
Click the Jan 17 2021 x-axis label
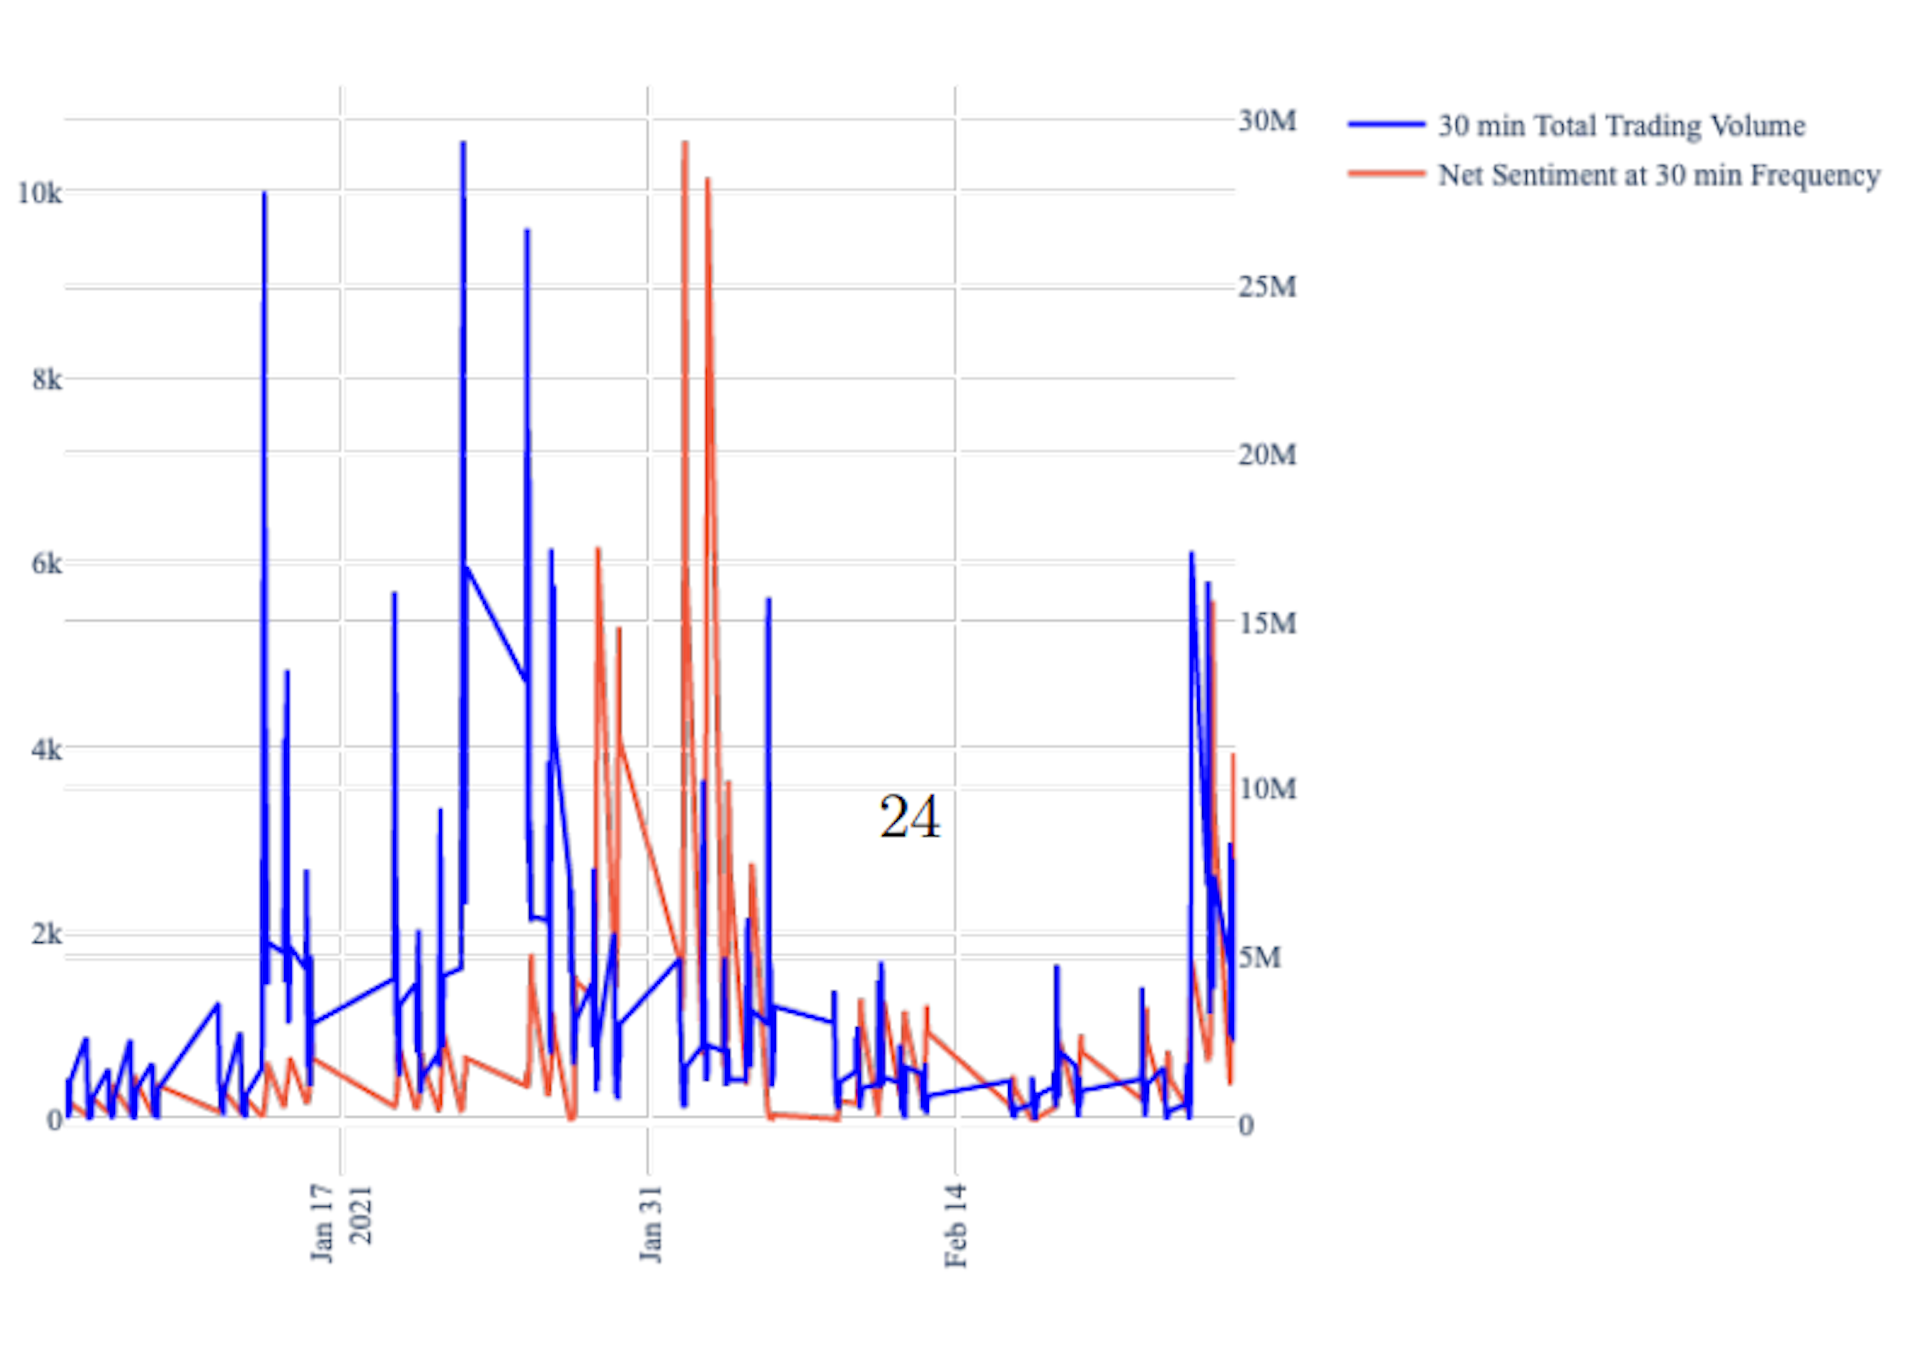340,1222
